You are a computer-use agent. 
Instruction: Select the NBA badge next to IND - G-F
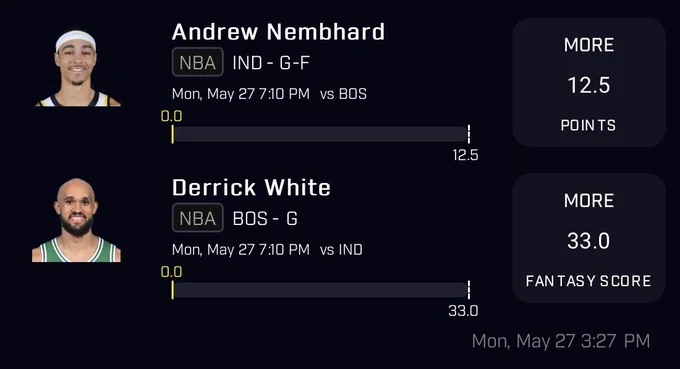click(198, 62)
